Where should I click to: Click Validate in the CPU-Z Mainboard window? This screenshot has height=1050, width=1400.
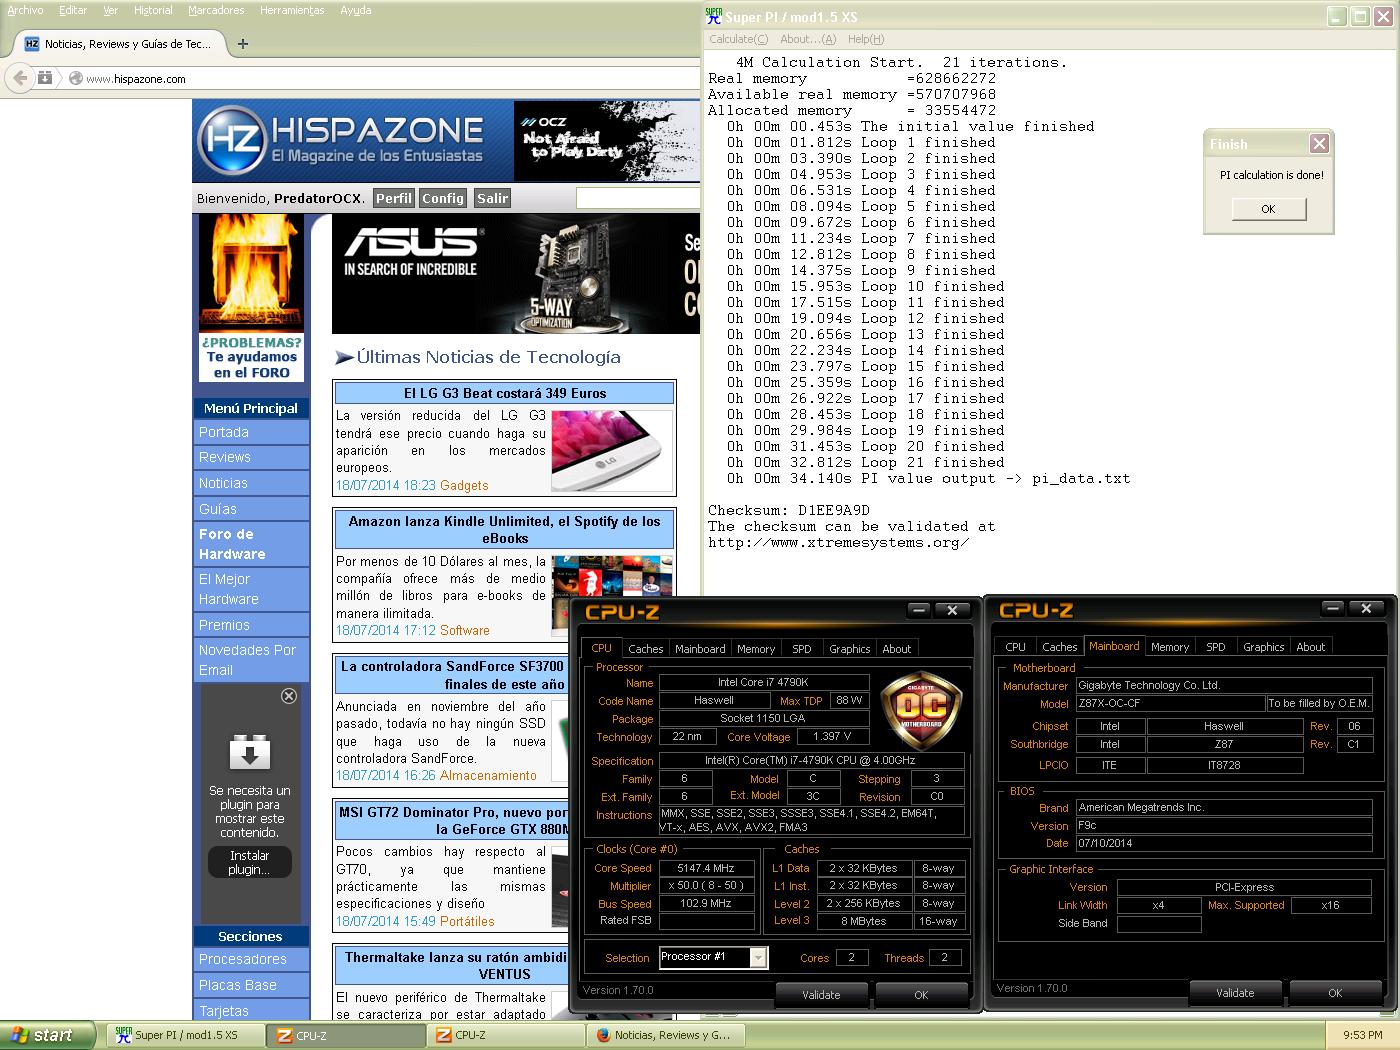(1235, 993)
